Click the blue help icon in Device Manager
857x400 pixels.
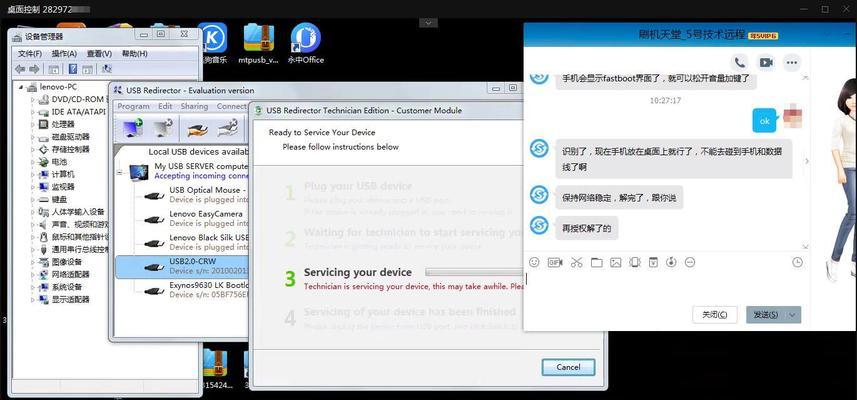click(72, 69)
